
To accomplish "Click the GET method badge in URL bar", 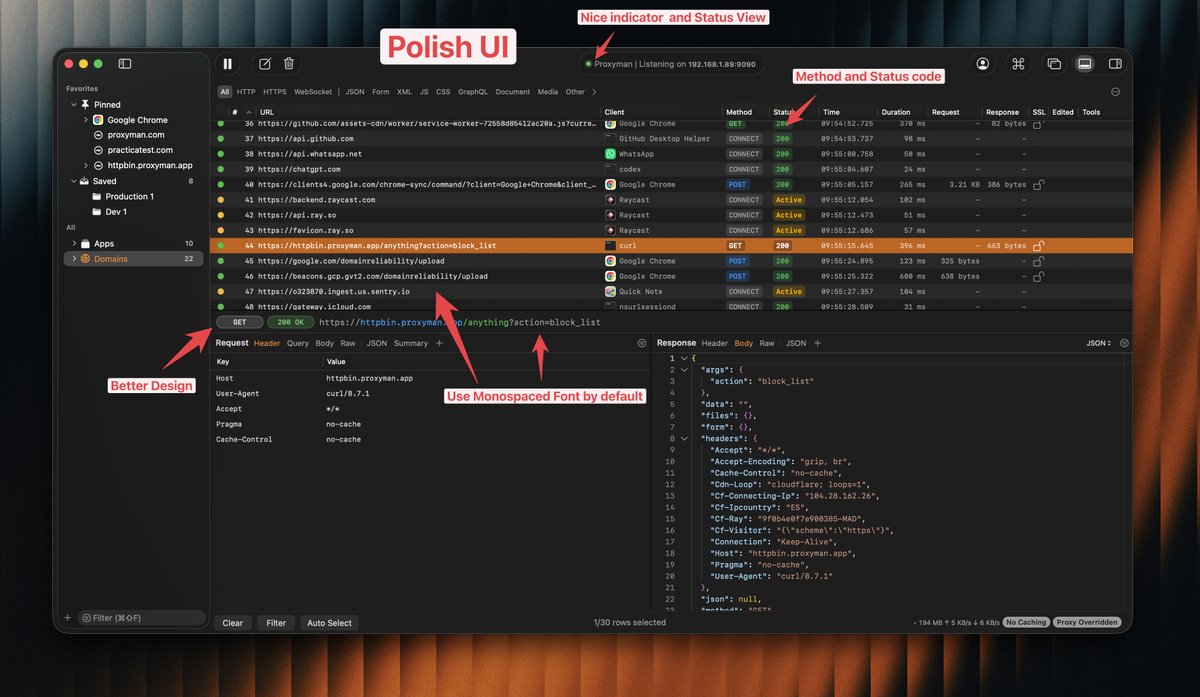I will point(239,323).
